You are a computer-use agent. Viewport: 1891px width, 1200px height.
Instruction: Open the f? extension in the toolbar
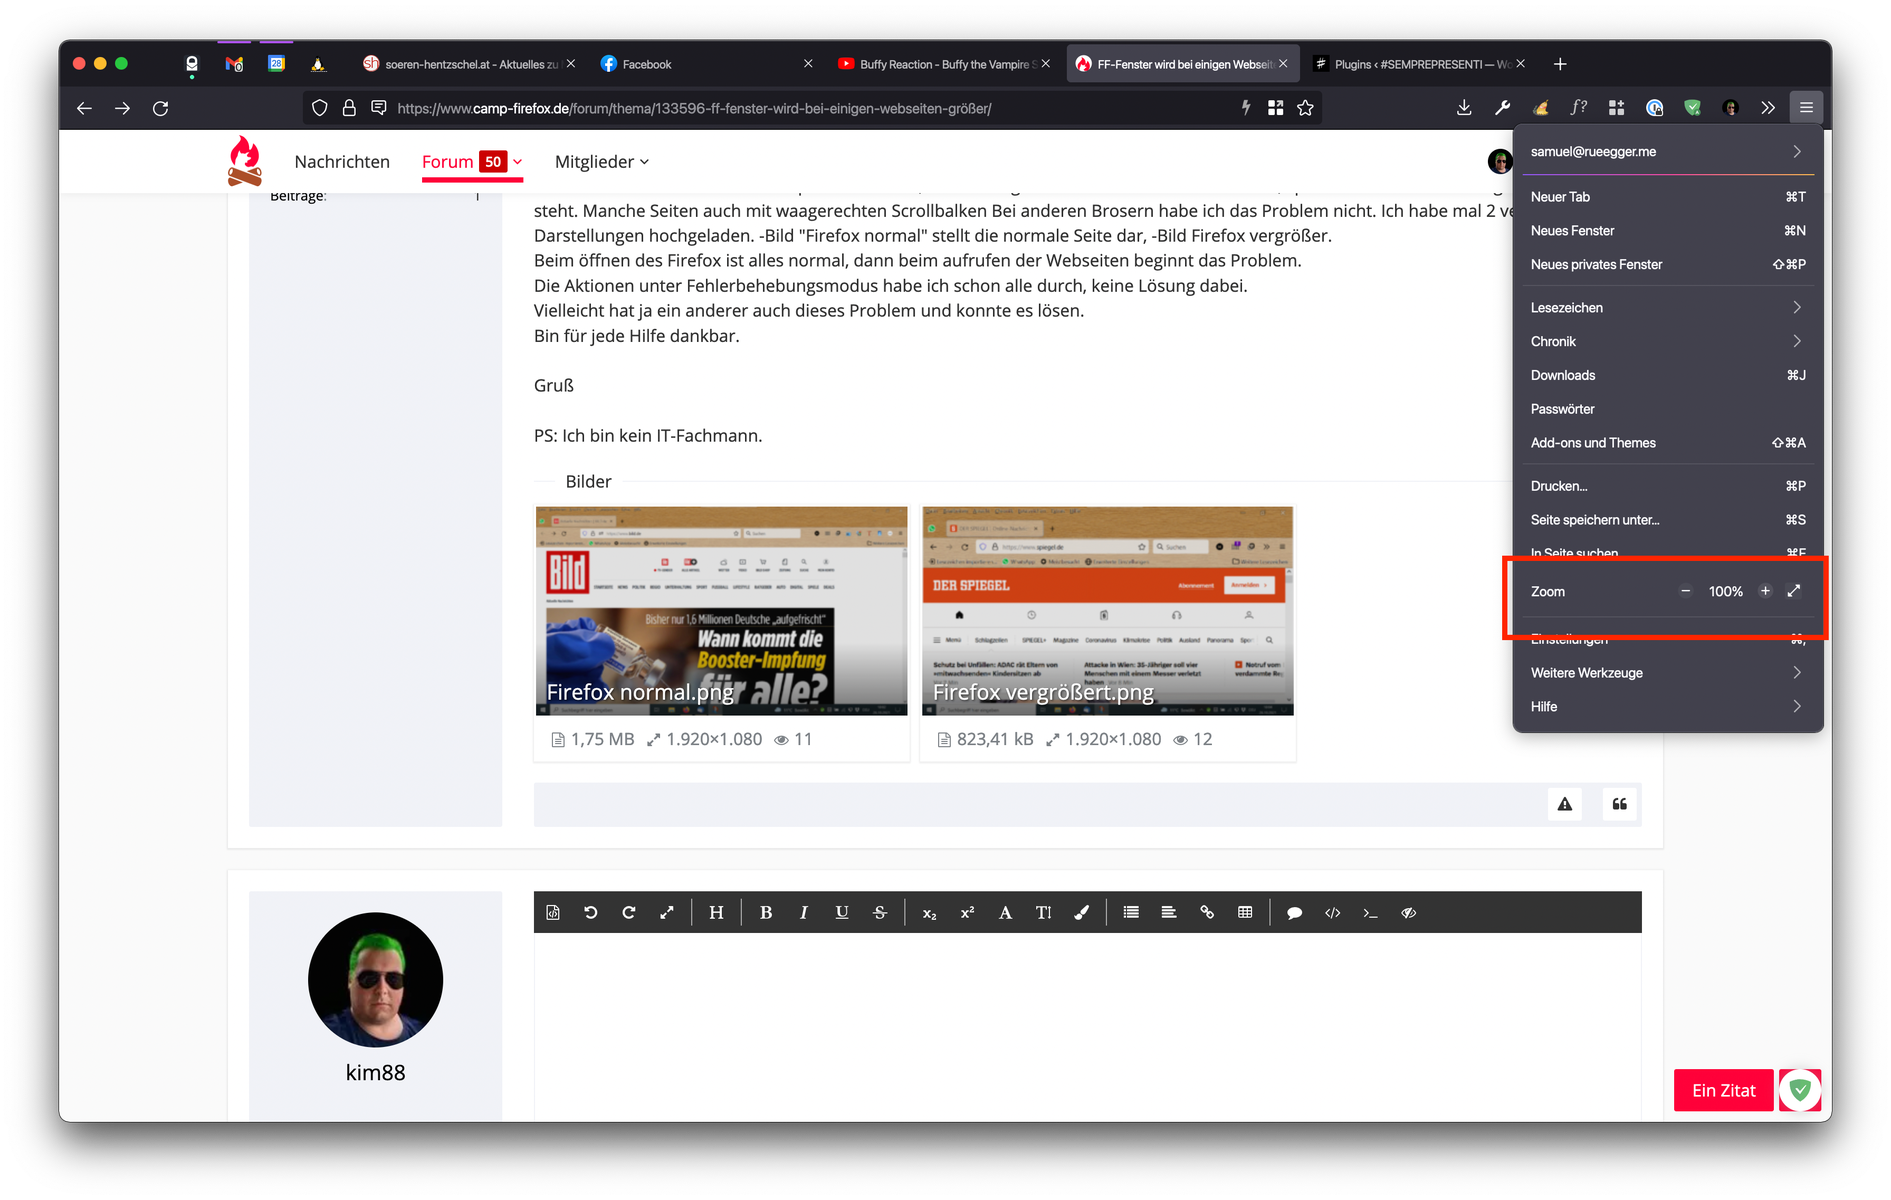(1578, 108)
